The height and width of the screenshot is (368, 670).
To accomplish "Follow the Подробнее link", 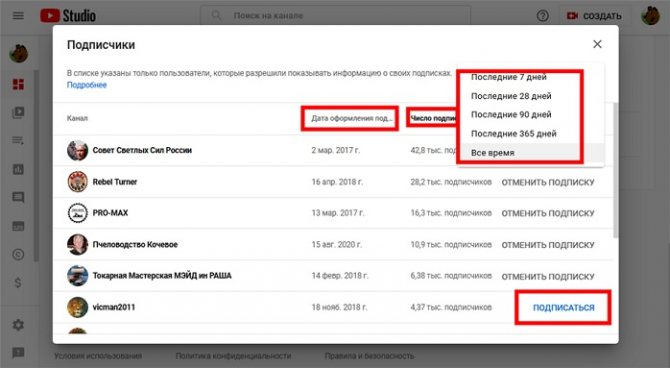I will coord(87,85).
